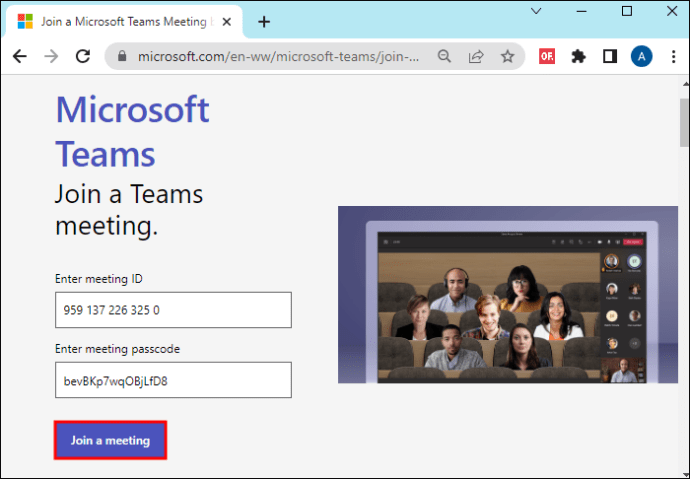Screen dimensions: 690x479
Task: Open the zoom magnifier in address bar
Action: pyautogui.click(x=444, y=56)
